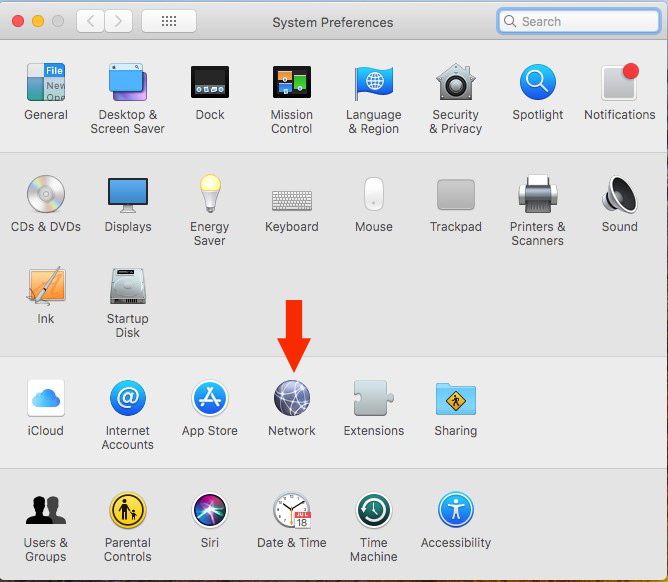Click the forward navigation arrow

coord(118,21)
